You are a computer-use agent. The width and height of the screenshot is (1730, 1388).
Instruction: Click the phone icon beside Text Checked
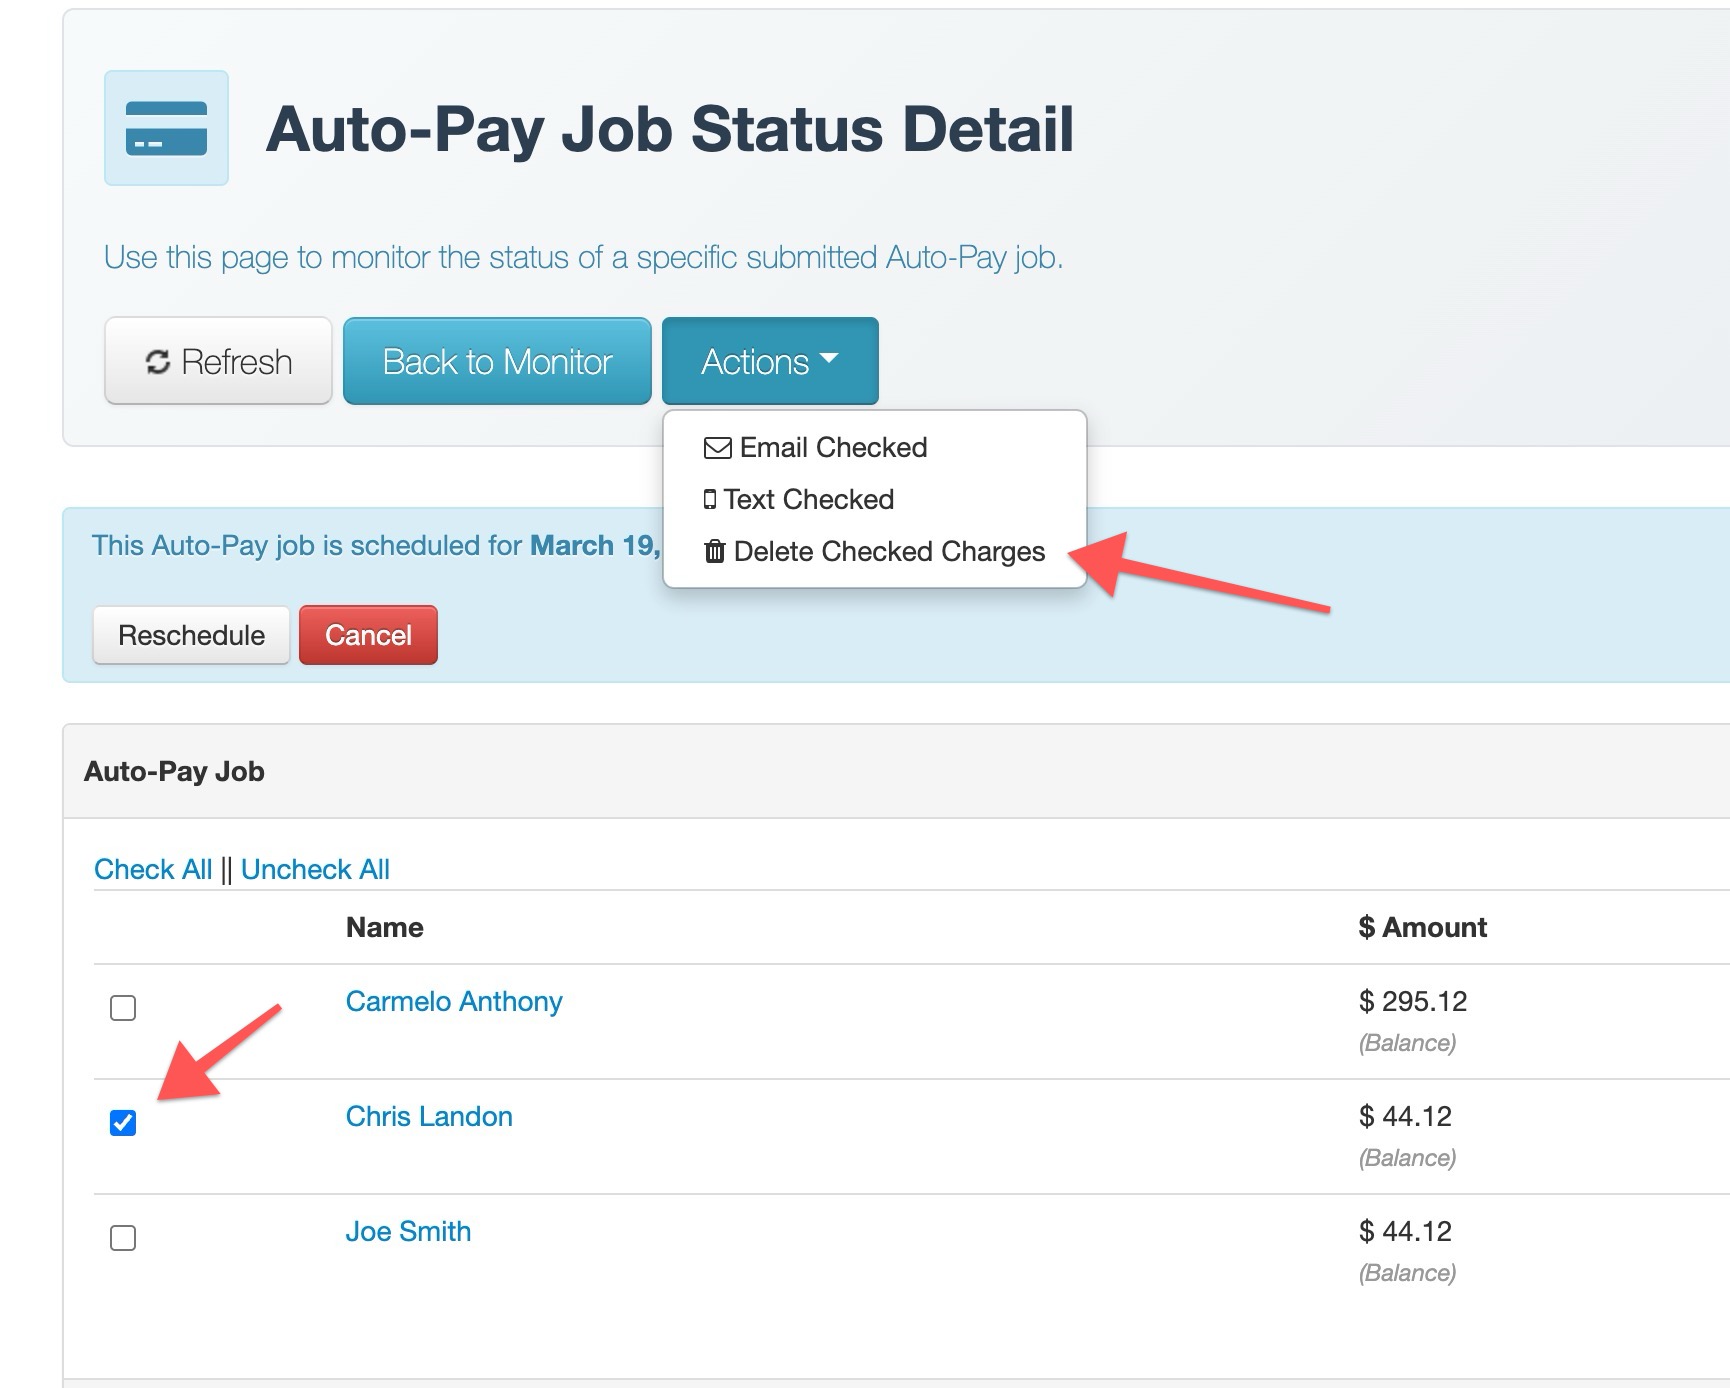coord(710,500)
